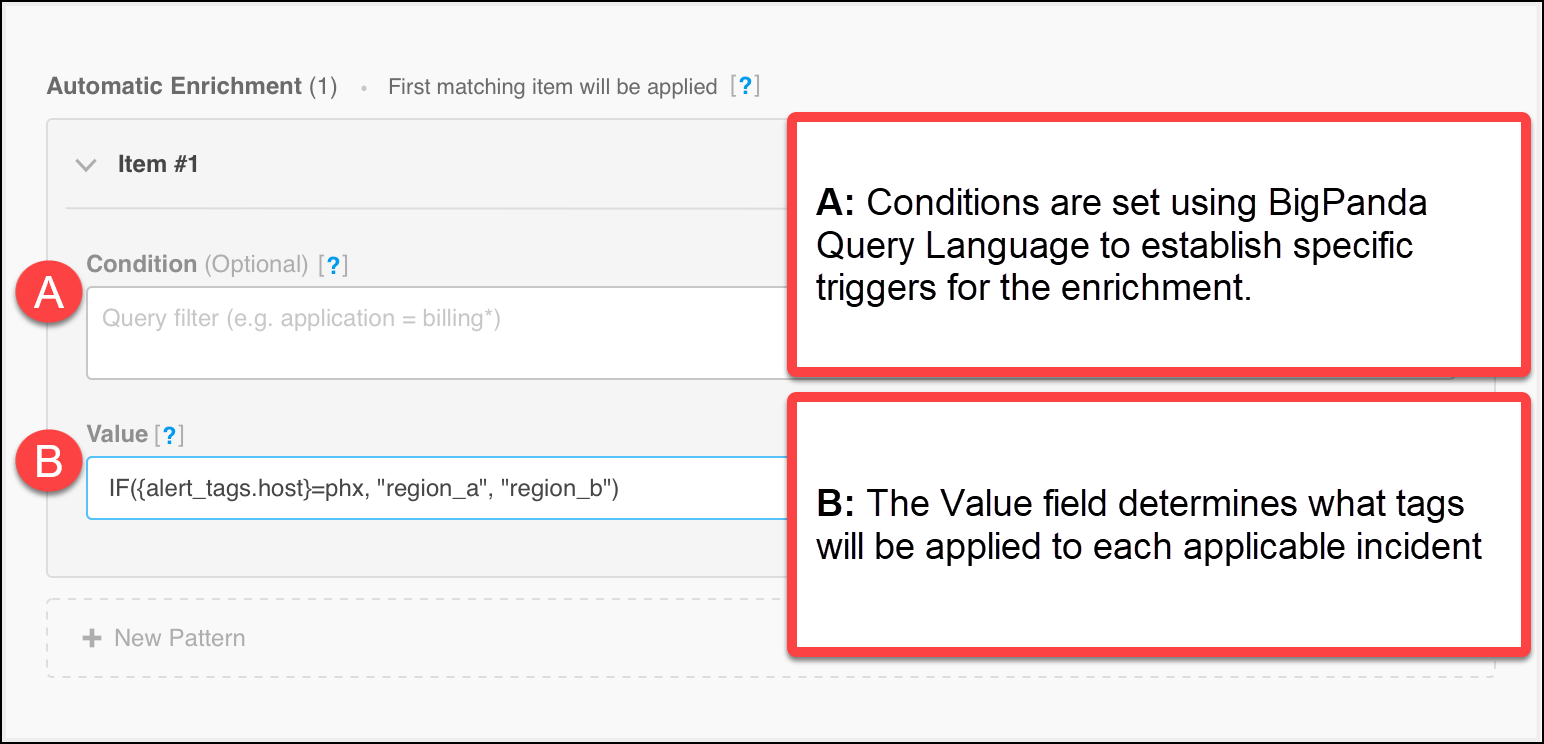Image resolution: width=1544 pixels, height=744 pixels.
Task: Click the chevron arrow beside Item #1
Action: 86,165
